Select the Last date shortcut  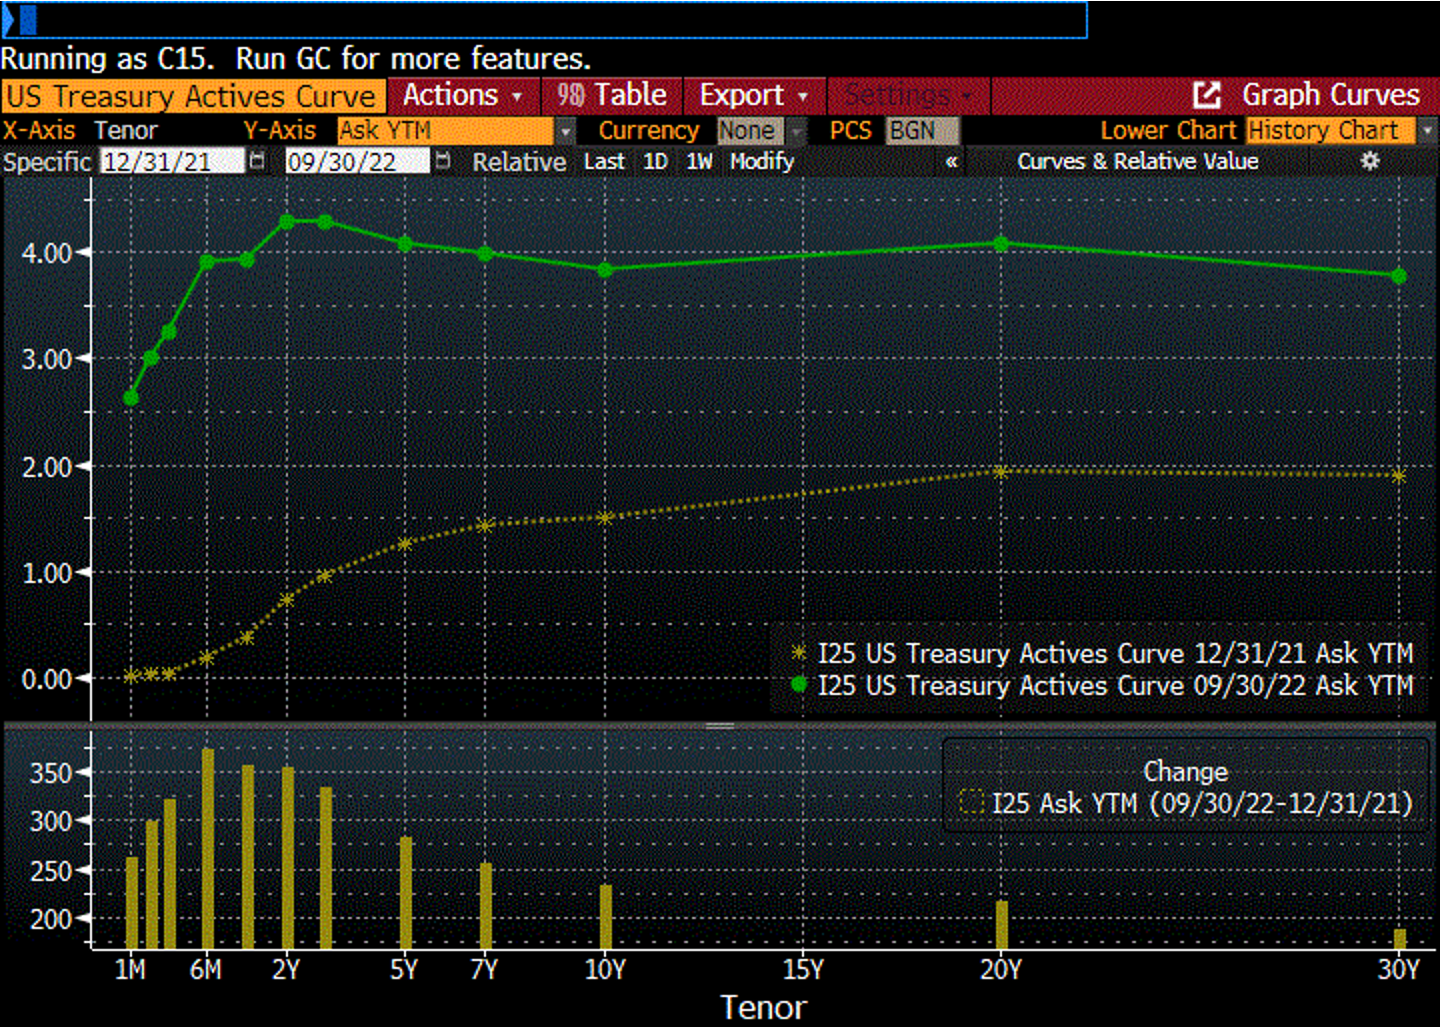pos(604,161)
